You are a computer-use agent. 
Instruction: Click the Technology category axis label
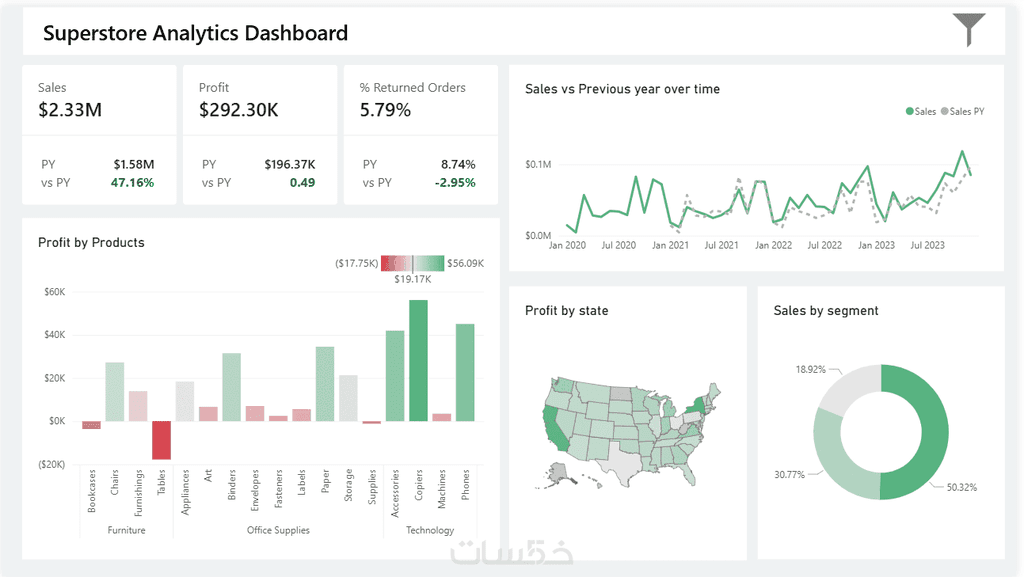[430, 530]
